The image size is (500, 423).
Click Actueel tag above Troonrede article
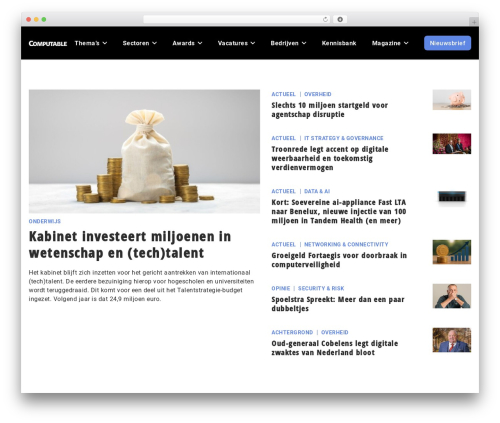coord(283,138)
